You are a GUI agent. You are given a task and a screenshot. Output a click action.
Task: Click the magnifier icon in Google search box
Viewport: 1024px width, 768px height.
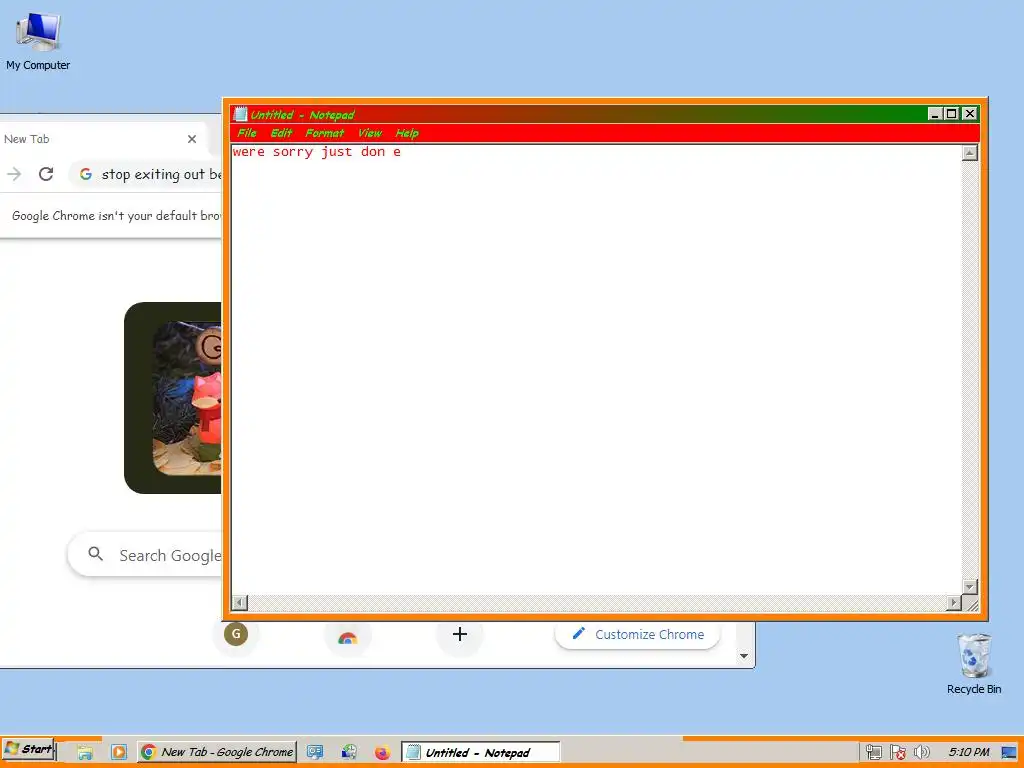point(95,554)
